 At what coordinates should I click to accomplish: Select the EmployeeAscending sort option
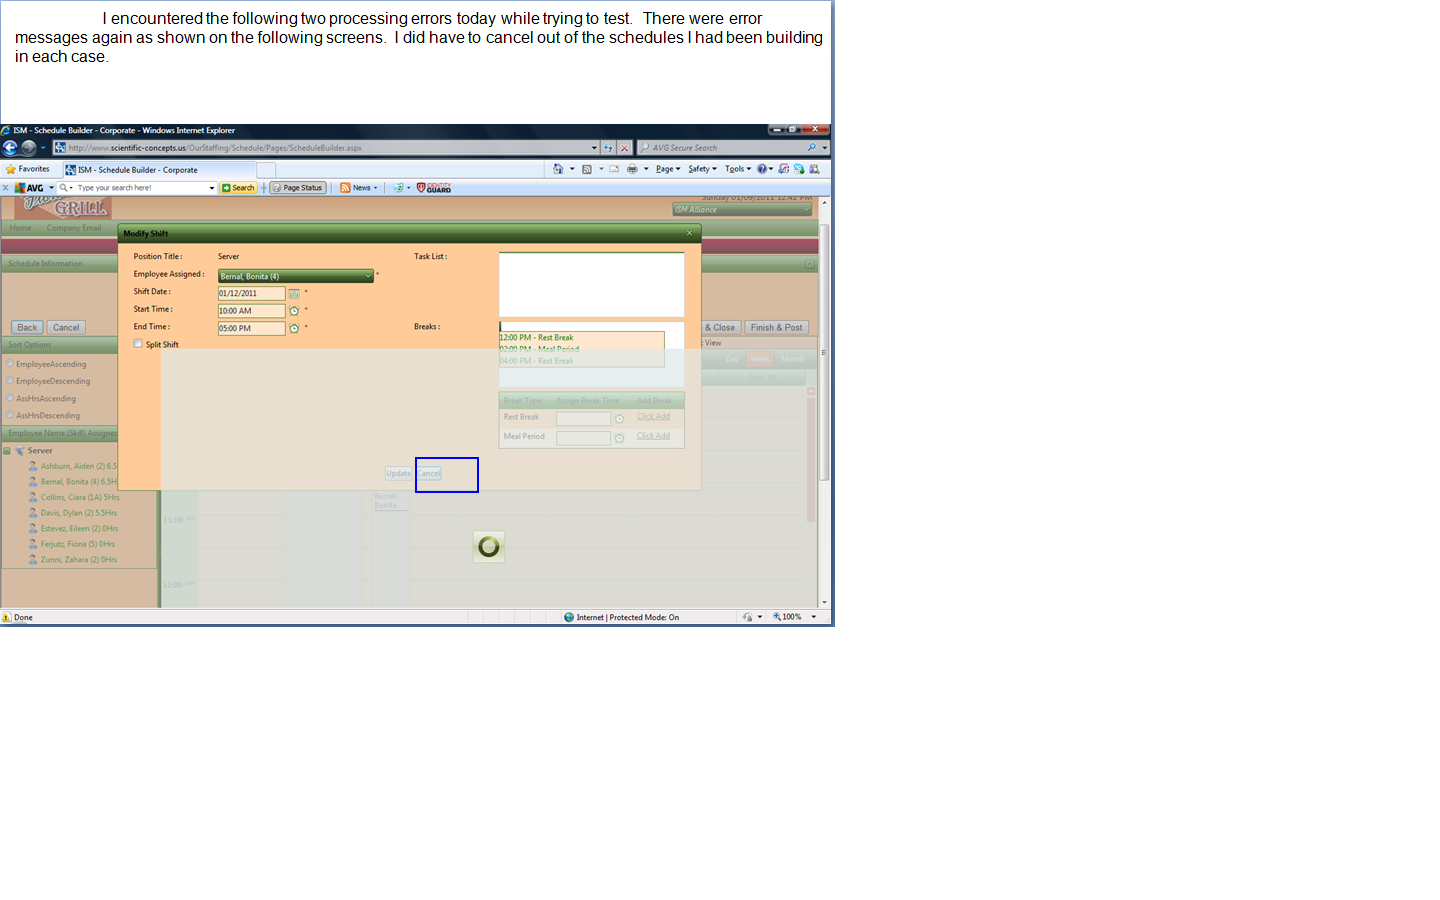10,364
